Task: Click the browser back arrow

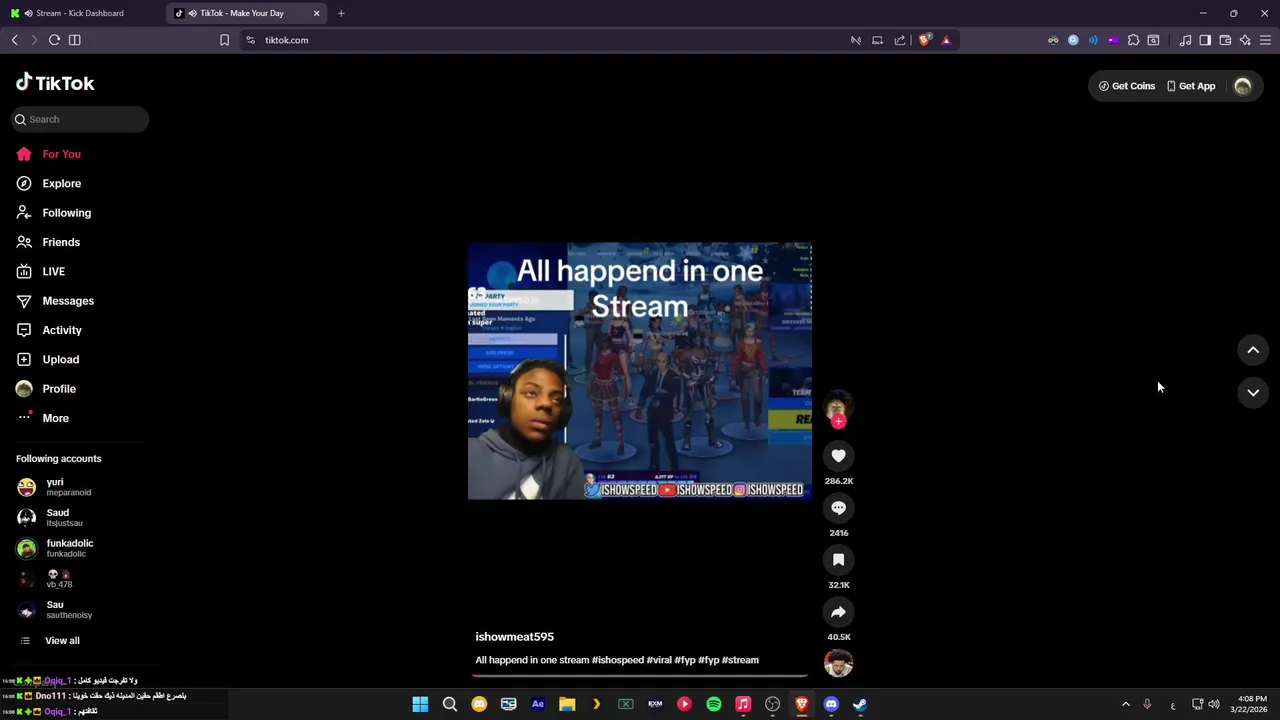Action: 14,40
